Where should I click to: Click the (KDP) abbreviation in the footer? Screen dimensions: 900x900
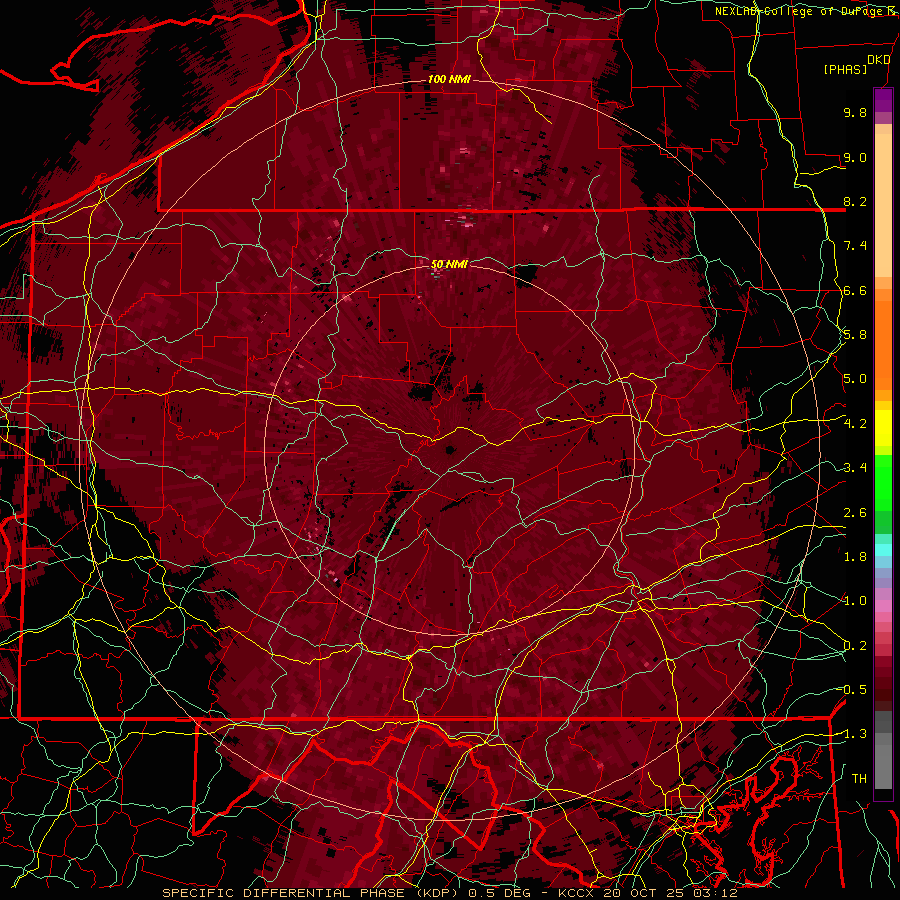(437, 893)
